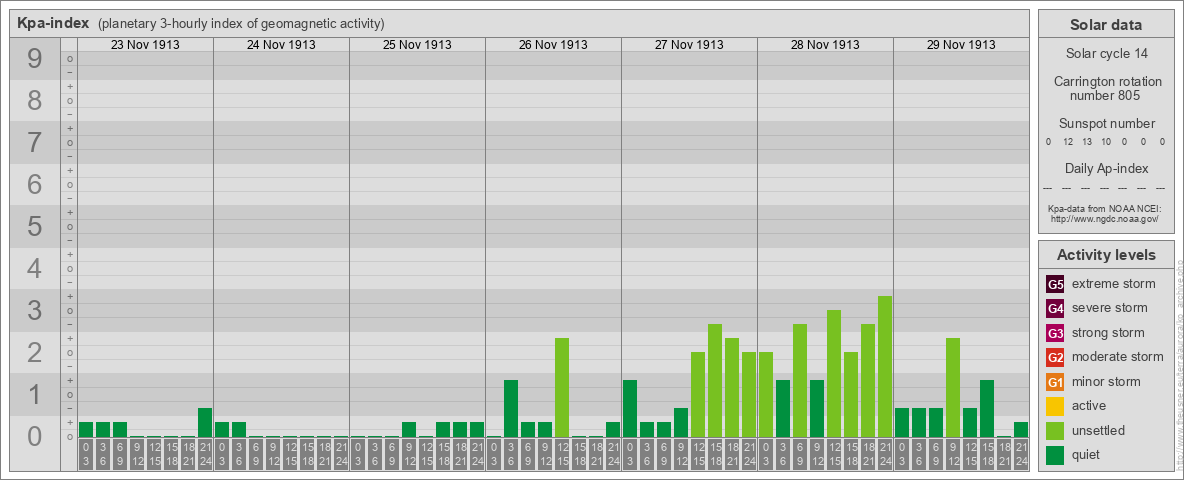
Task: Open the ngdc.noaa.gov data source link
Action: point(1106,218)
